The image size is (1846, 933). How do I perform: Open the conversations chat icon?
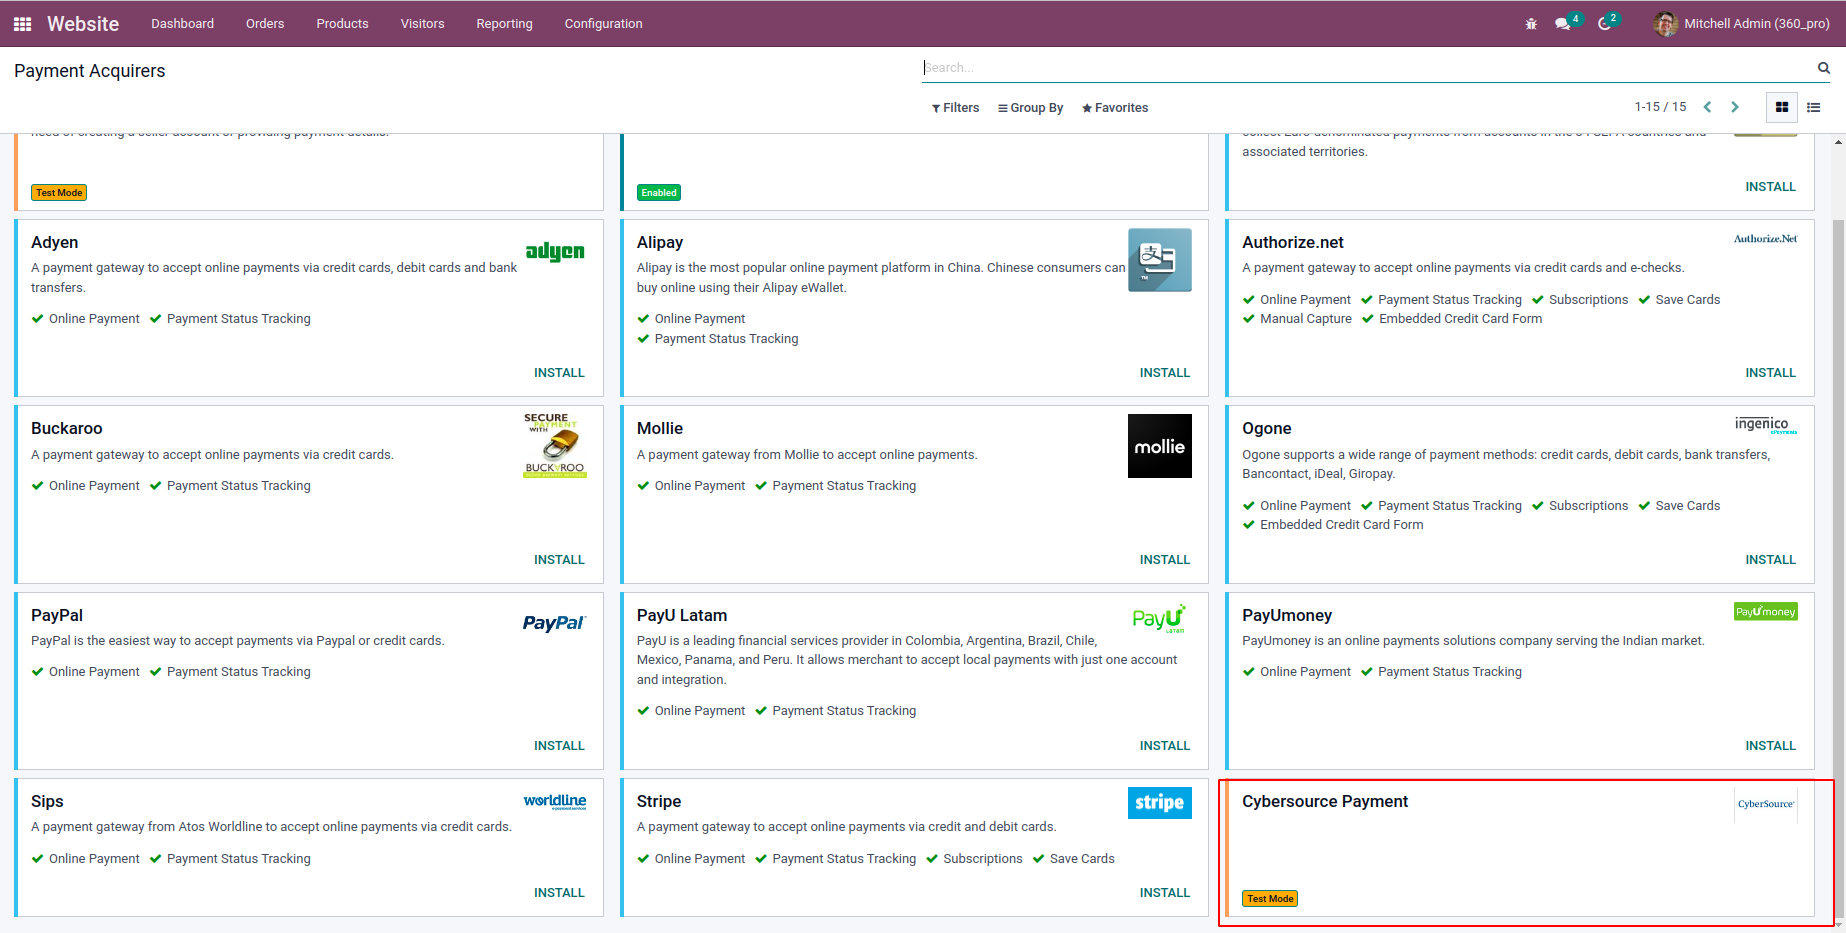click(1563, 24)
